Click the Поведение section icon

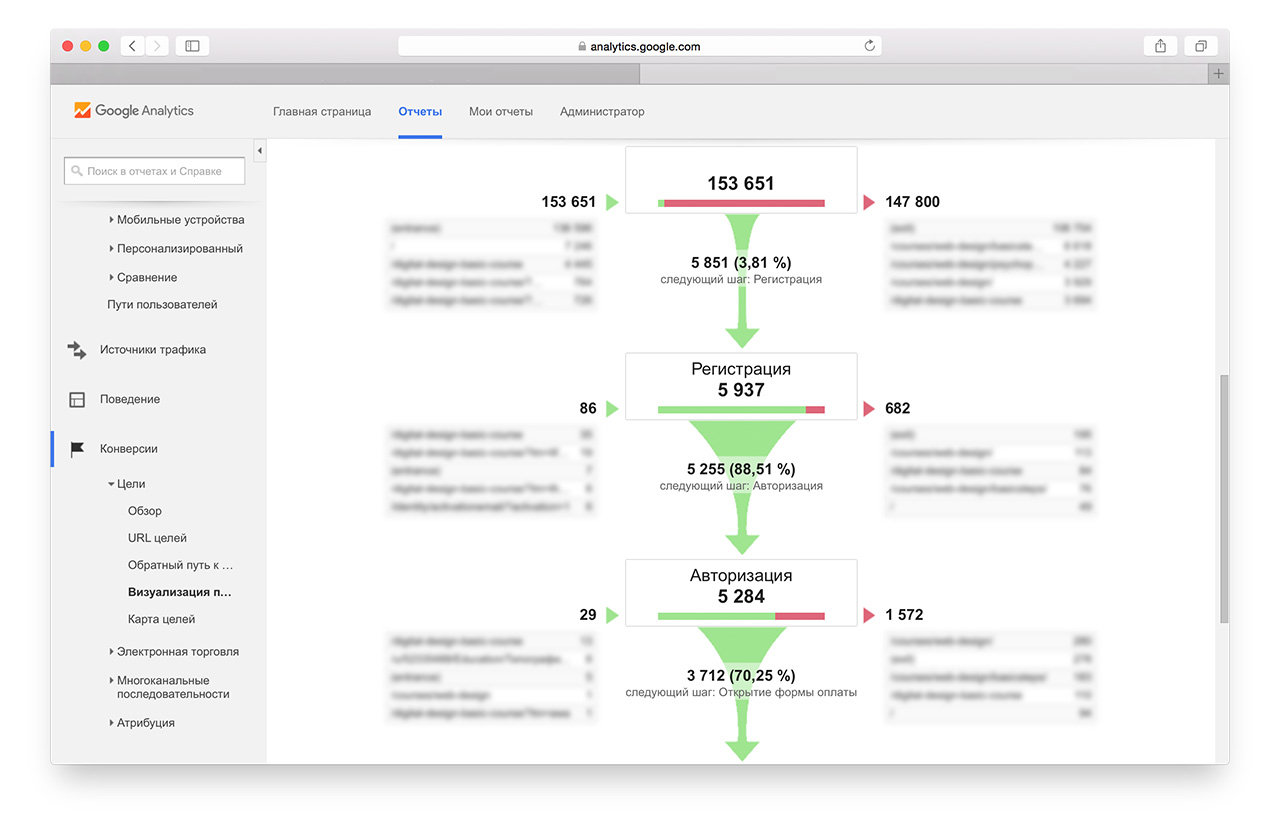click(77, 400)
